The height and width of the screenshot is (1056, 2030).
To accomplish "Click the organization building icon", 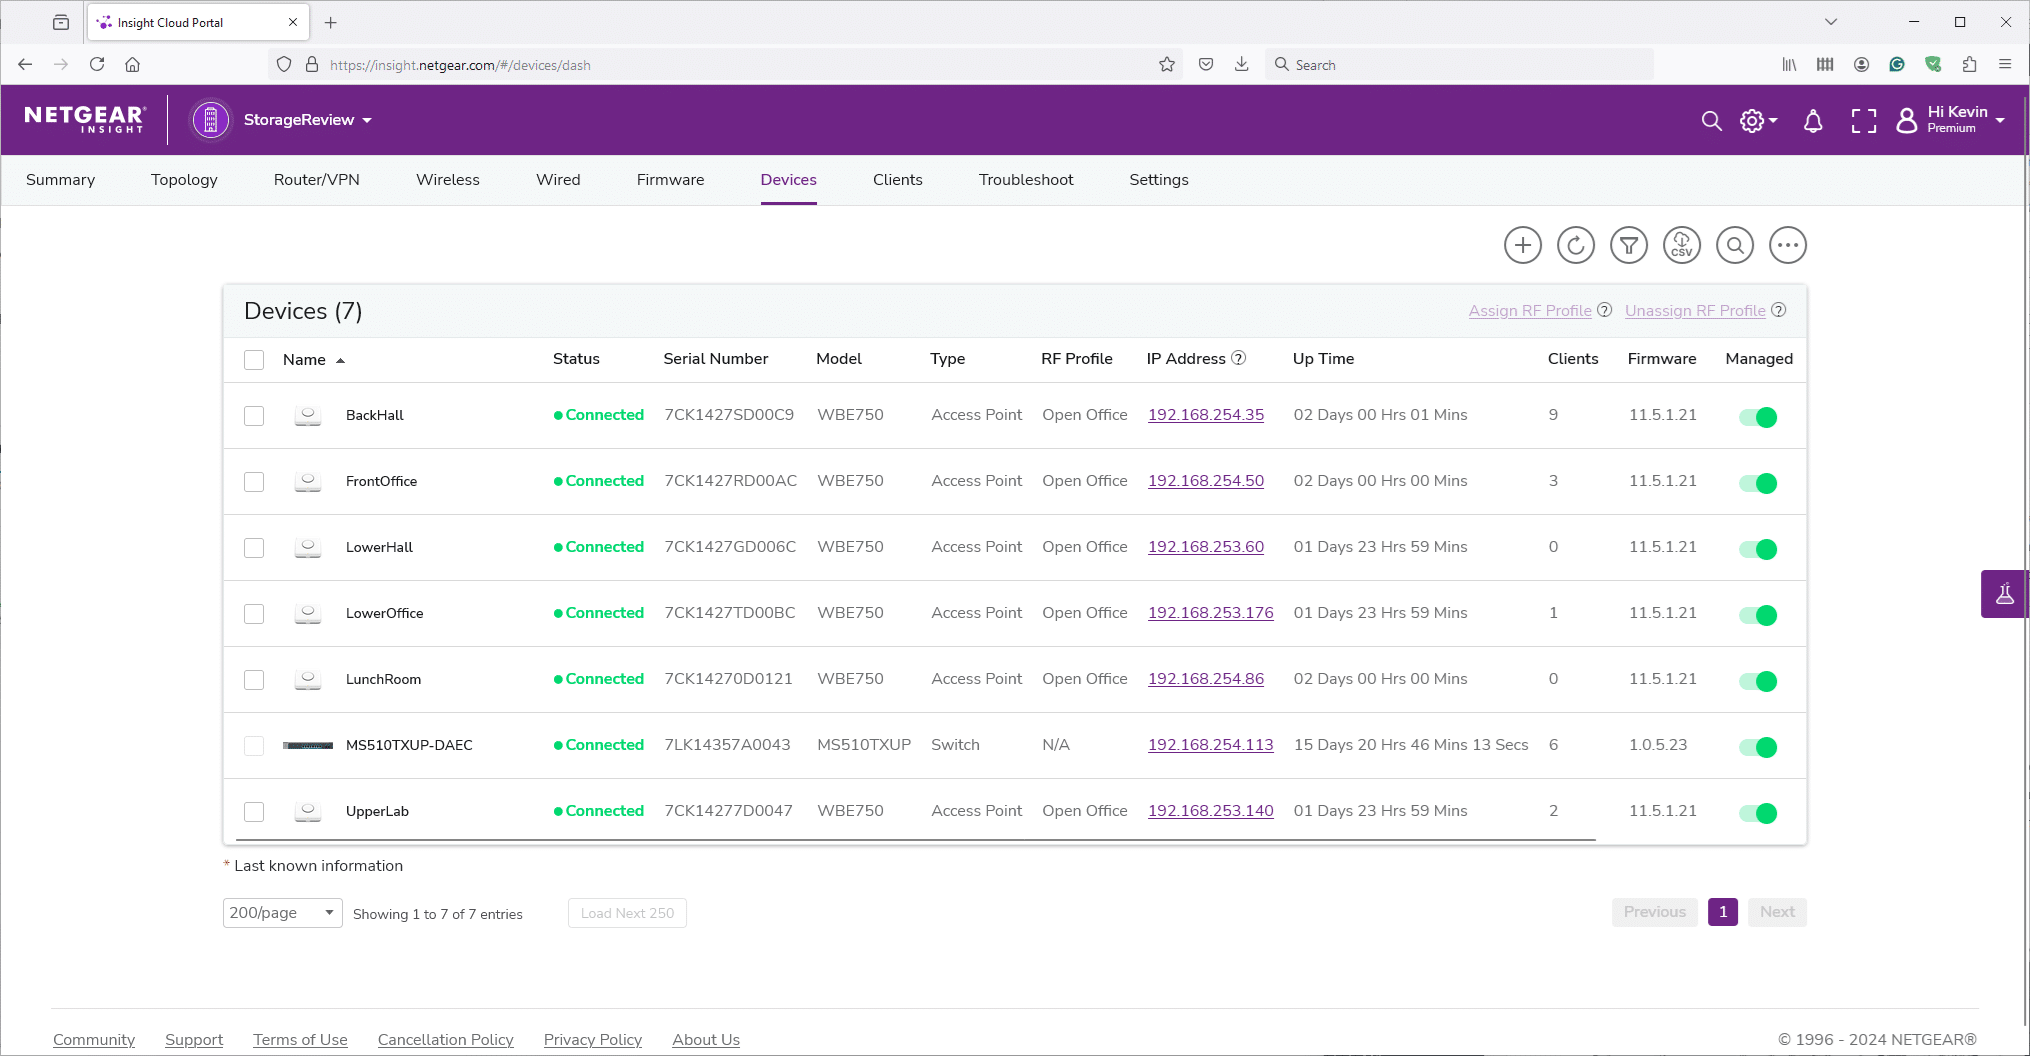I will [x=210, y=120].
